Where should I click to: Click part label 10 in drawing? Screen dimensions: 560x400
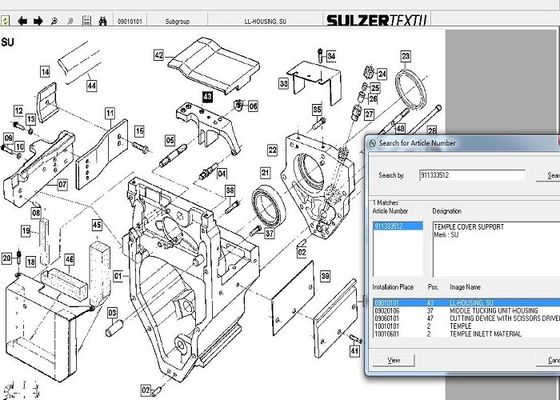(x=19, y=146)
